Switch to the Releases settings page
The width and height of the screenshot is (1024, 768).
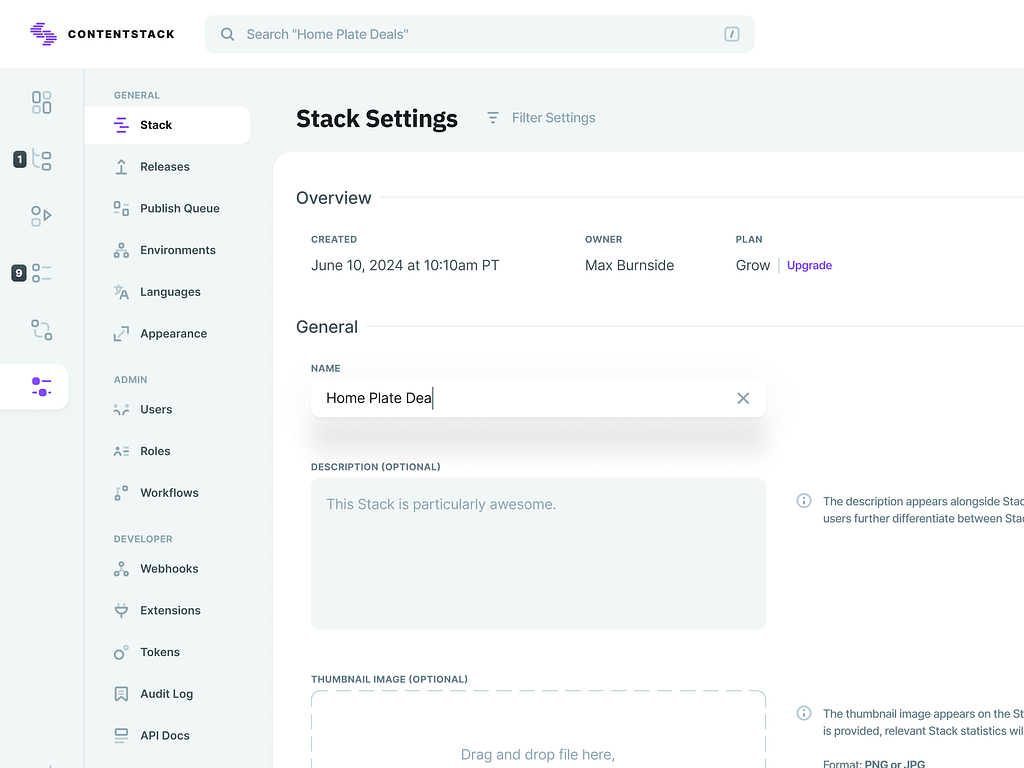[164, 166]
